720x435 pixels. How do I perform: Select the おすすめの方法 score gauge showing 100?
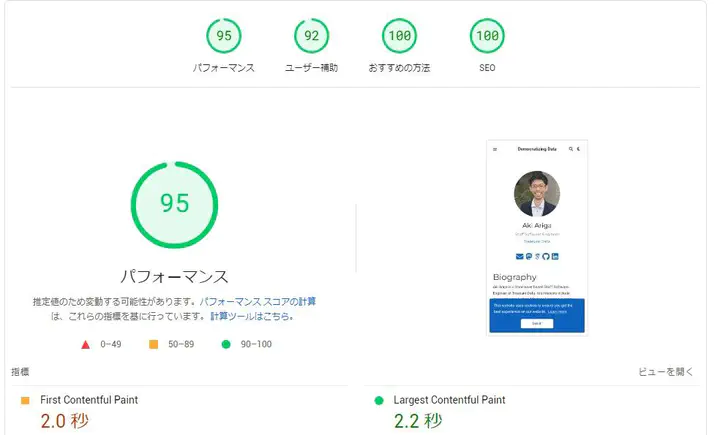399,35
